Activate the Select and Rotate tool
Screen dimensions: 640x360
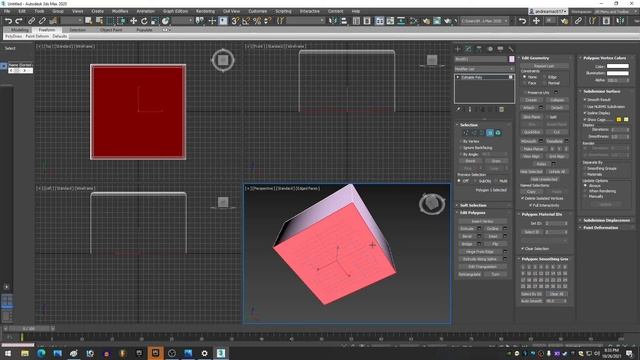pyautogui.click(x=144, y=21)
